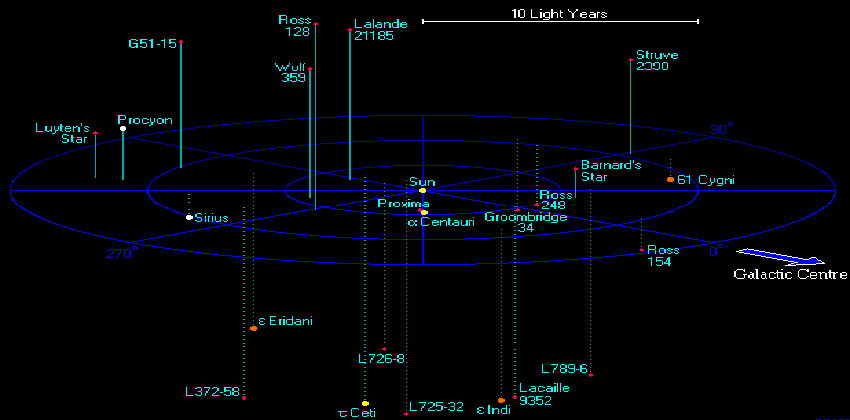This screenshot has width=850, height=420.
Task: Select the orange 61 Cygni star marker
Action: (x=671, y=179)
